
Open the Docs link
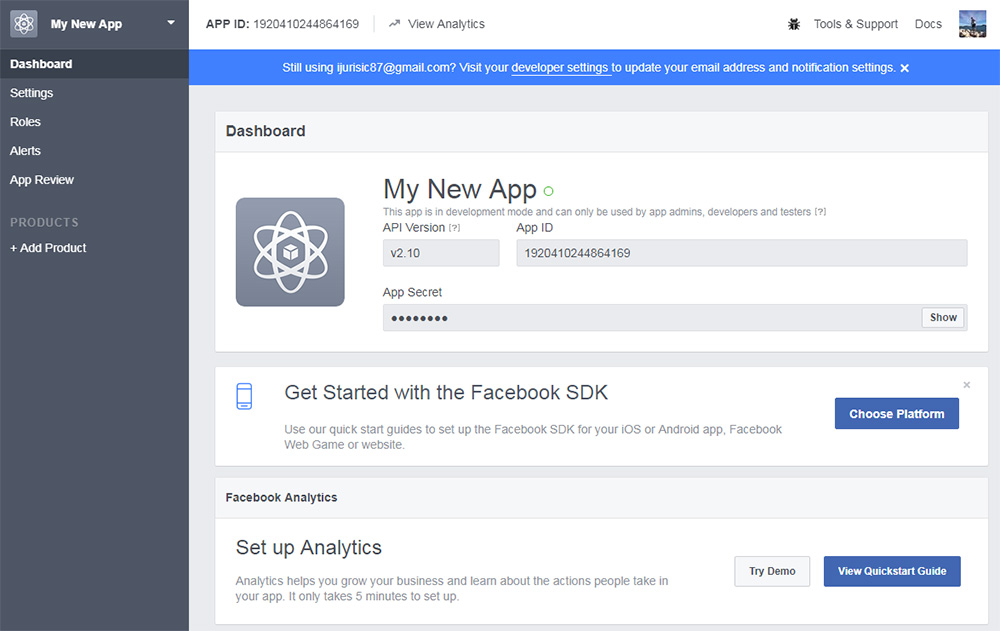tap(928, 24)
